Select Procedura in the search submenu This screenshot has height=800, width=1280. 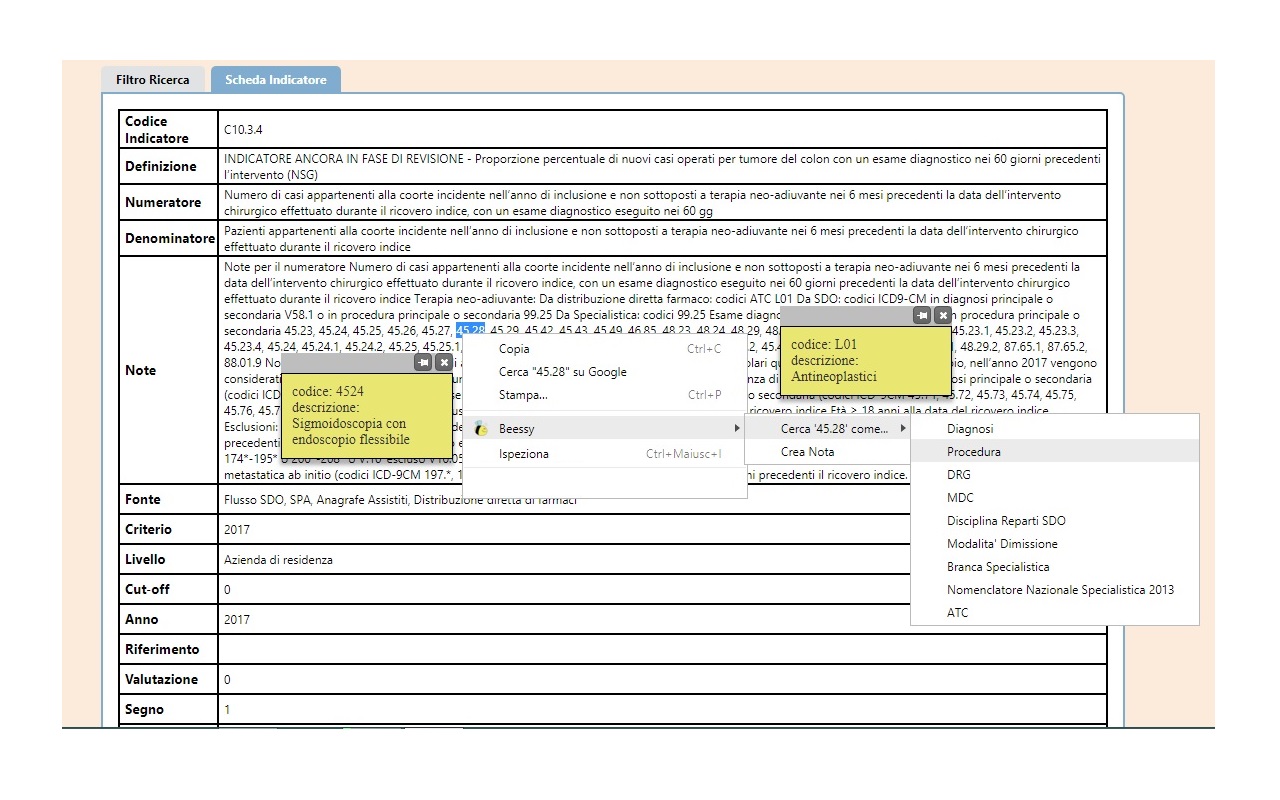pyautogui.click(x=1055, y=452)
